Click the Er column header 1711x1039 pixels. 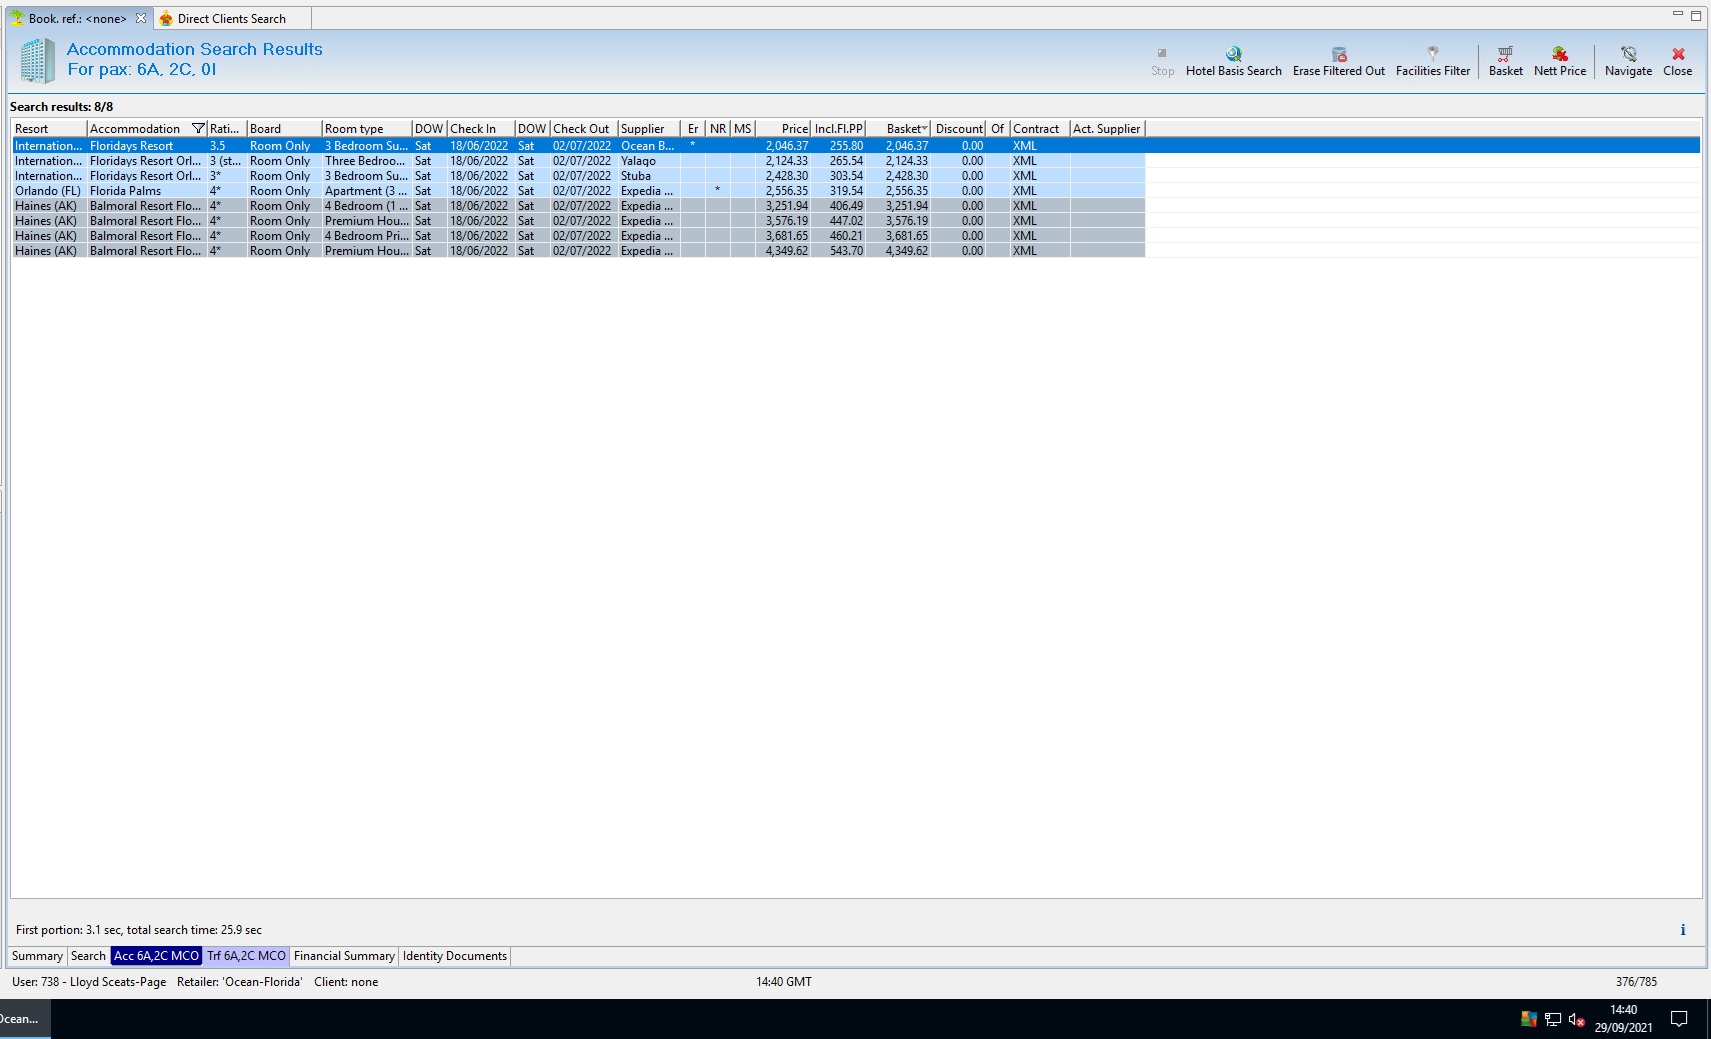point(693,129)
